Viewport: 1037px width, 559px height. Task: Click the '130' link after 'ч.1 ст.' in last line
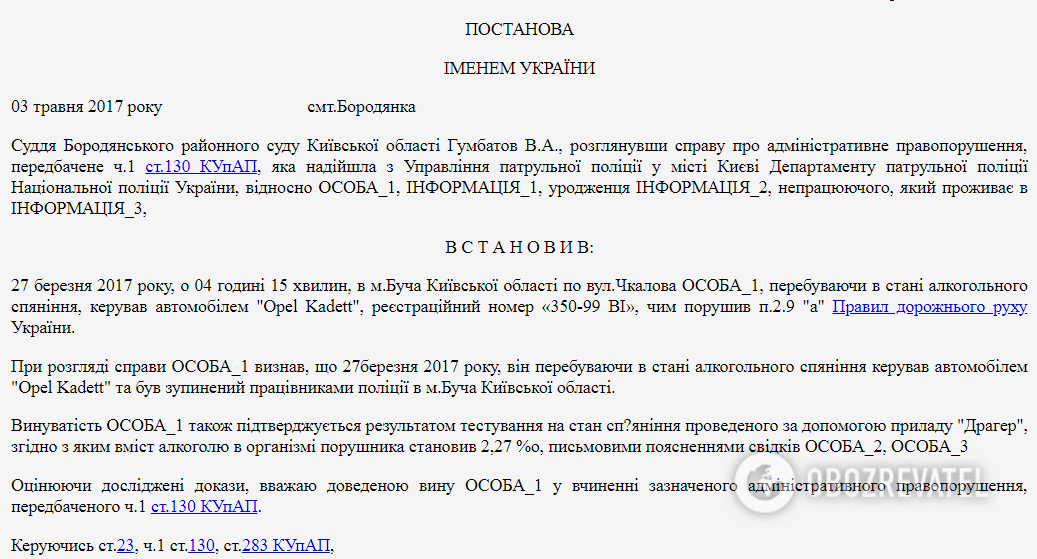202,546
